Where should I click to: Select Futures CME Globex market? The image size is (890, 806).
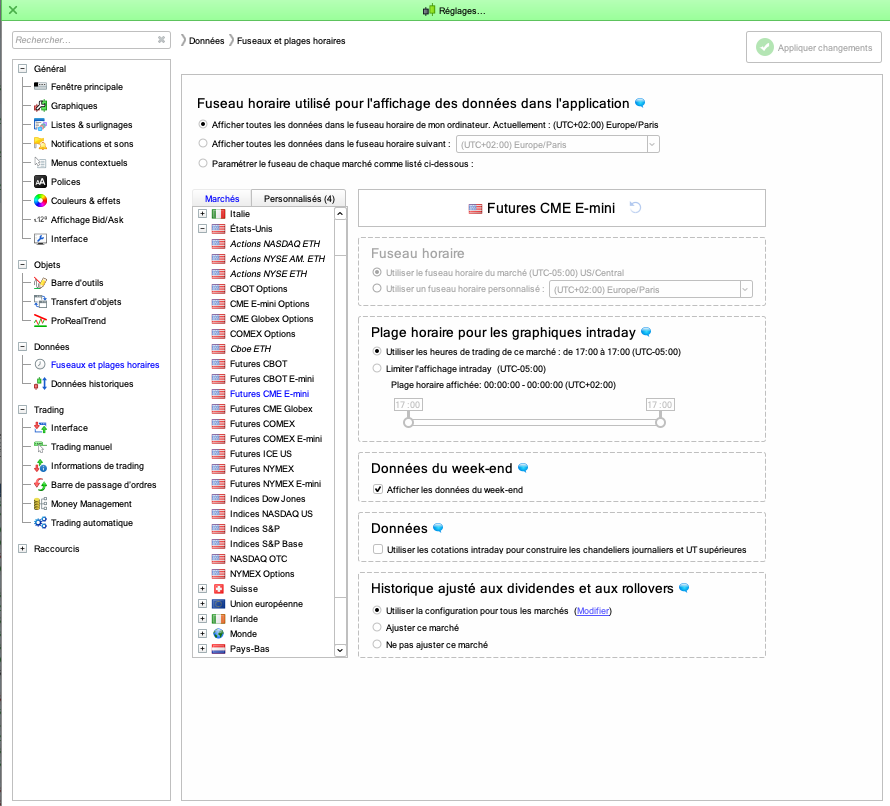(271, 409)
